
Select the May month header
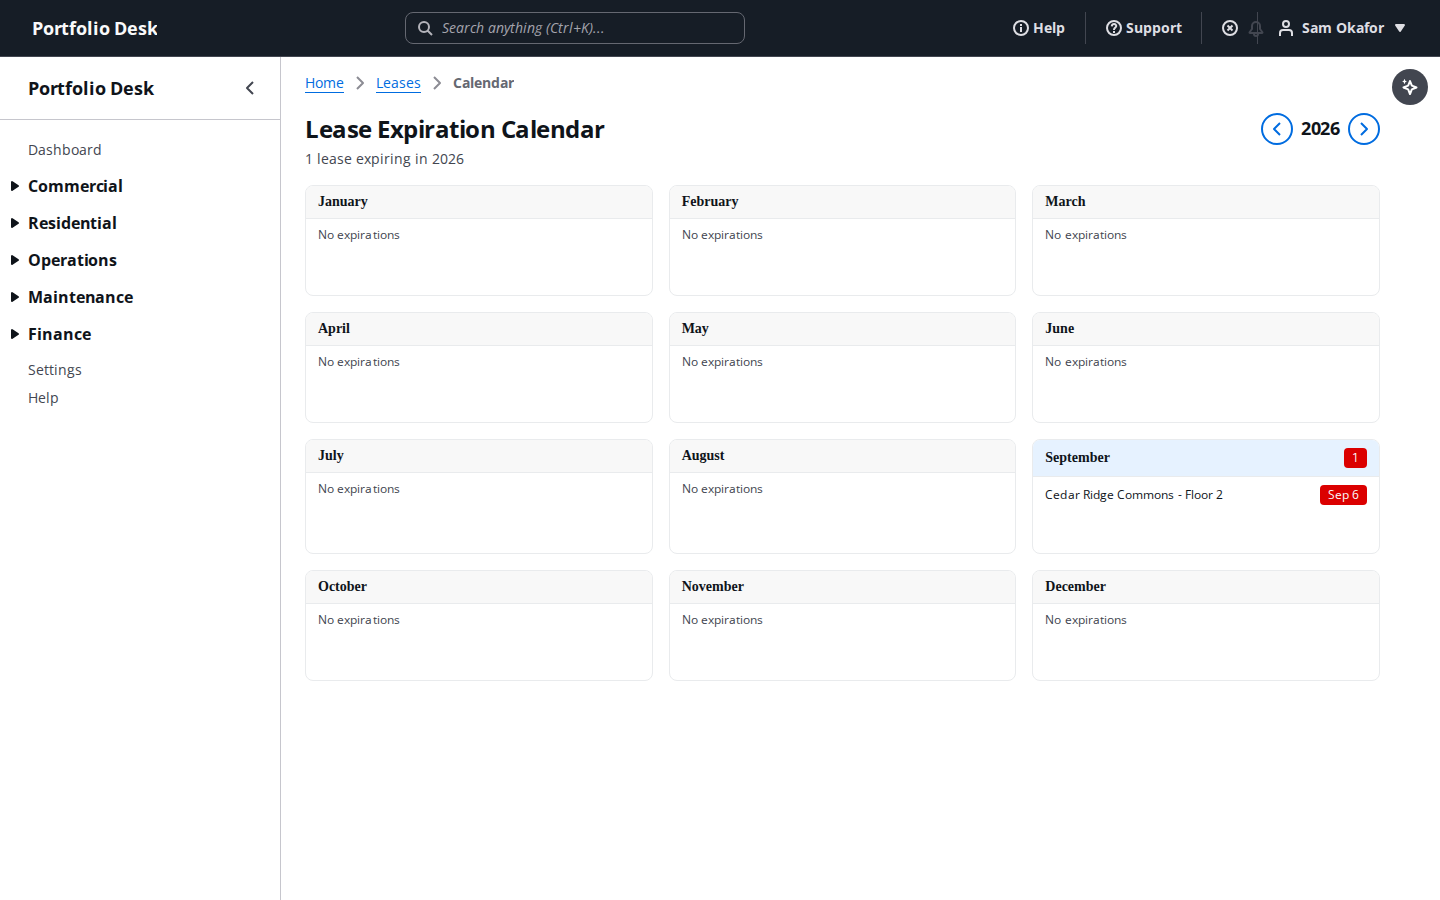(842, 329)
